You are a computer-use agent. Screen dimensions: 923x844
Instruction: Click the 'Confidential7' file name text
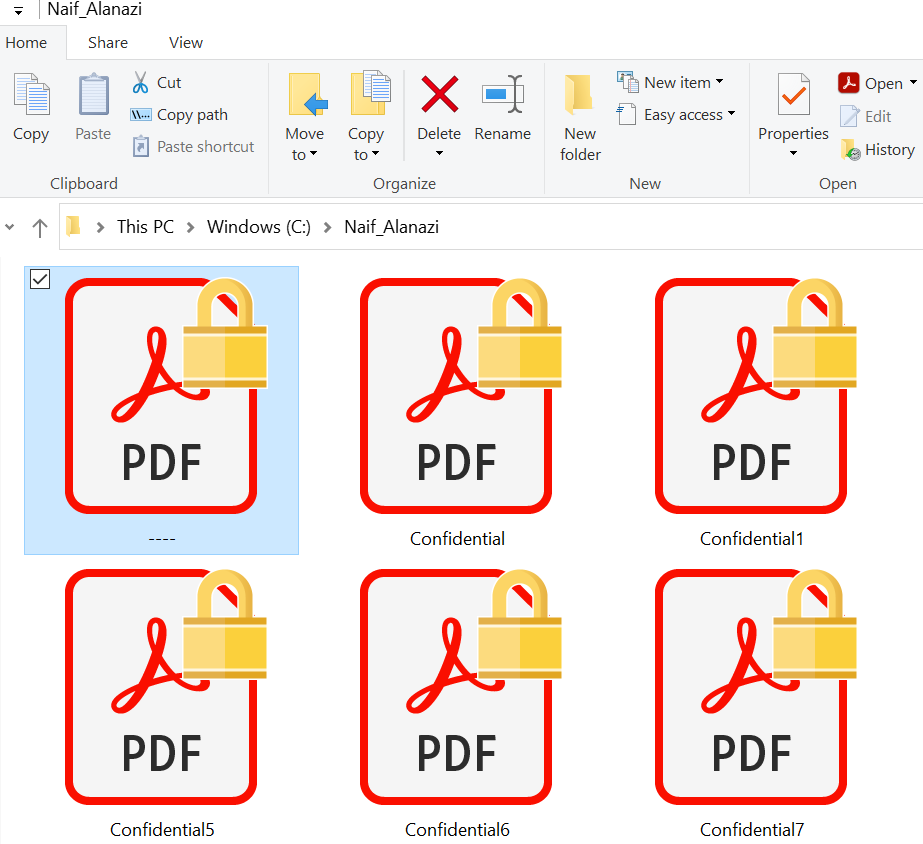pos(752,830)
